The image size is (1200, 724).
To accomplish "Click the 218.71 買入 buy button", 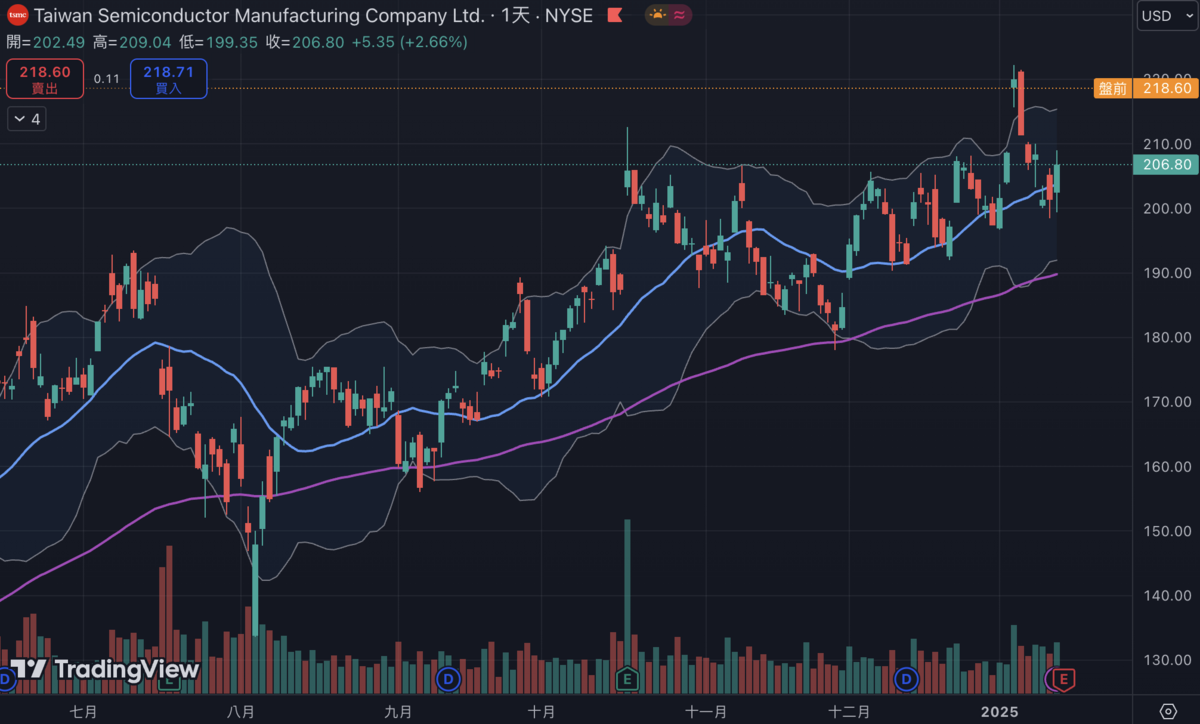I will click(168, 78).
